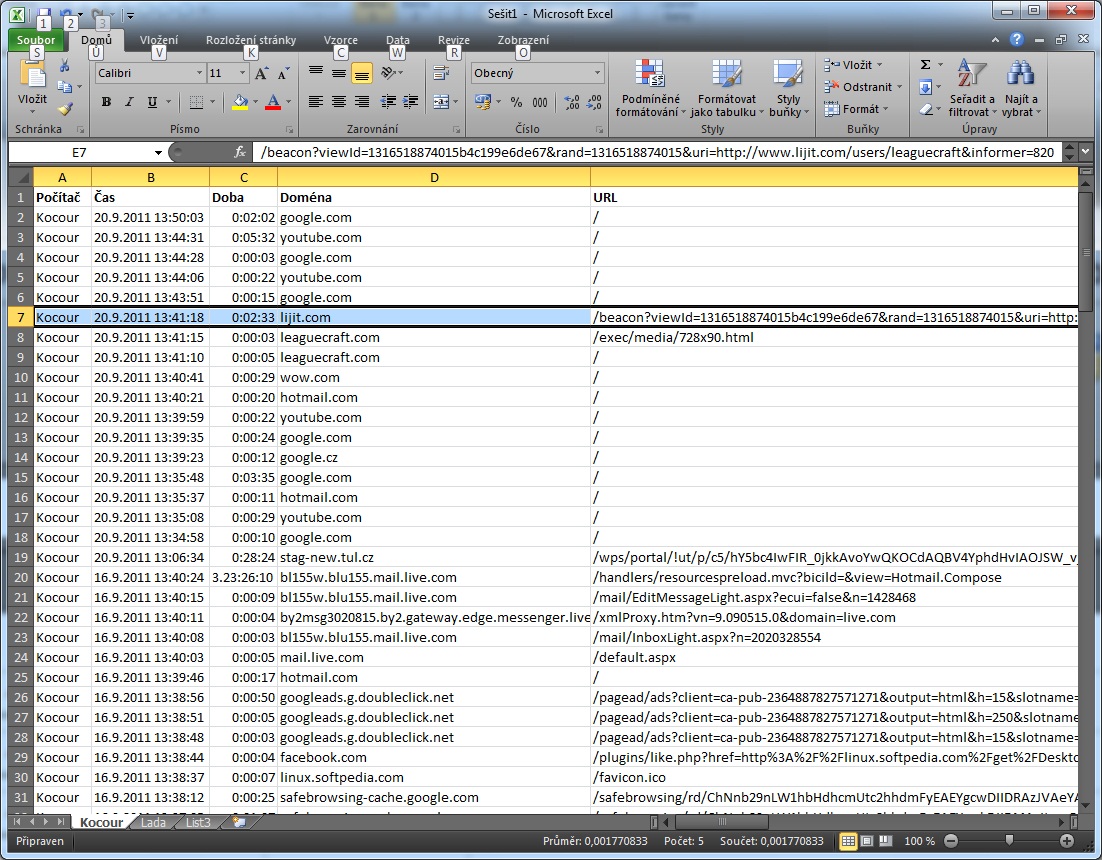
Task: Toggle align text right
Action: pos(362,102)
